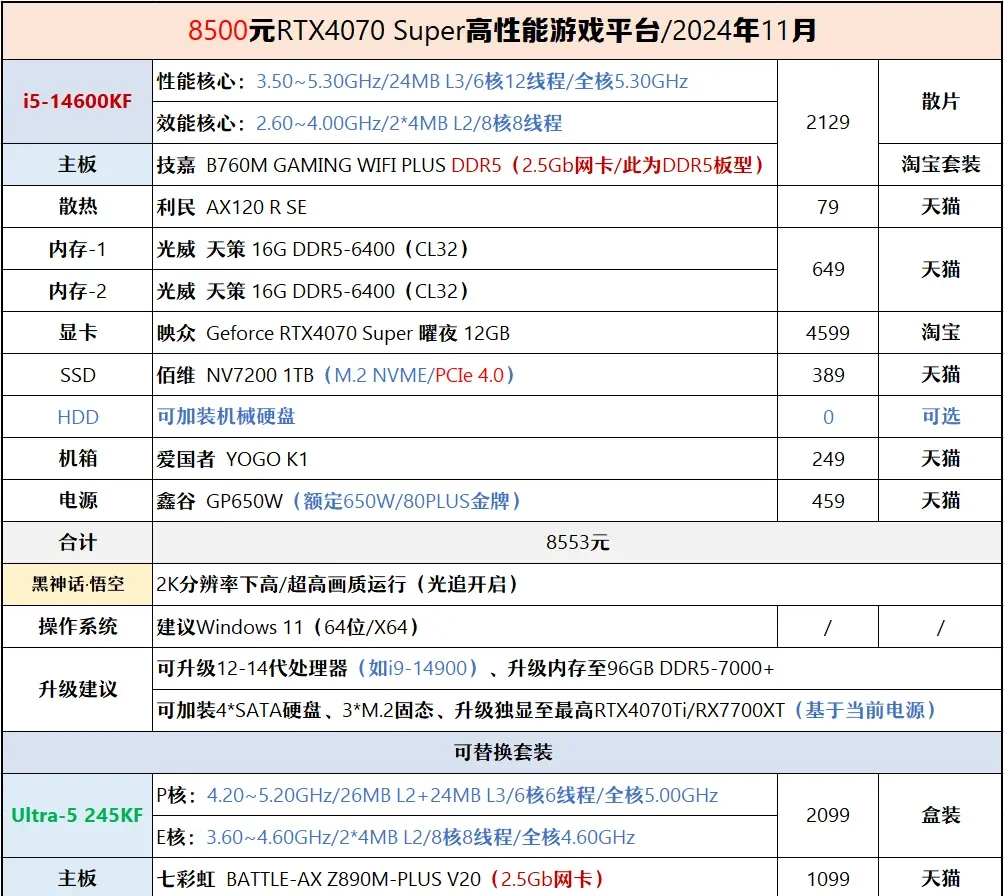This screenshot has width=1004, height=896.
Task: Click "天猫" in the 散热 row
Action: [940, 206]
